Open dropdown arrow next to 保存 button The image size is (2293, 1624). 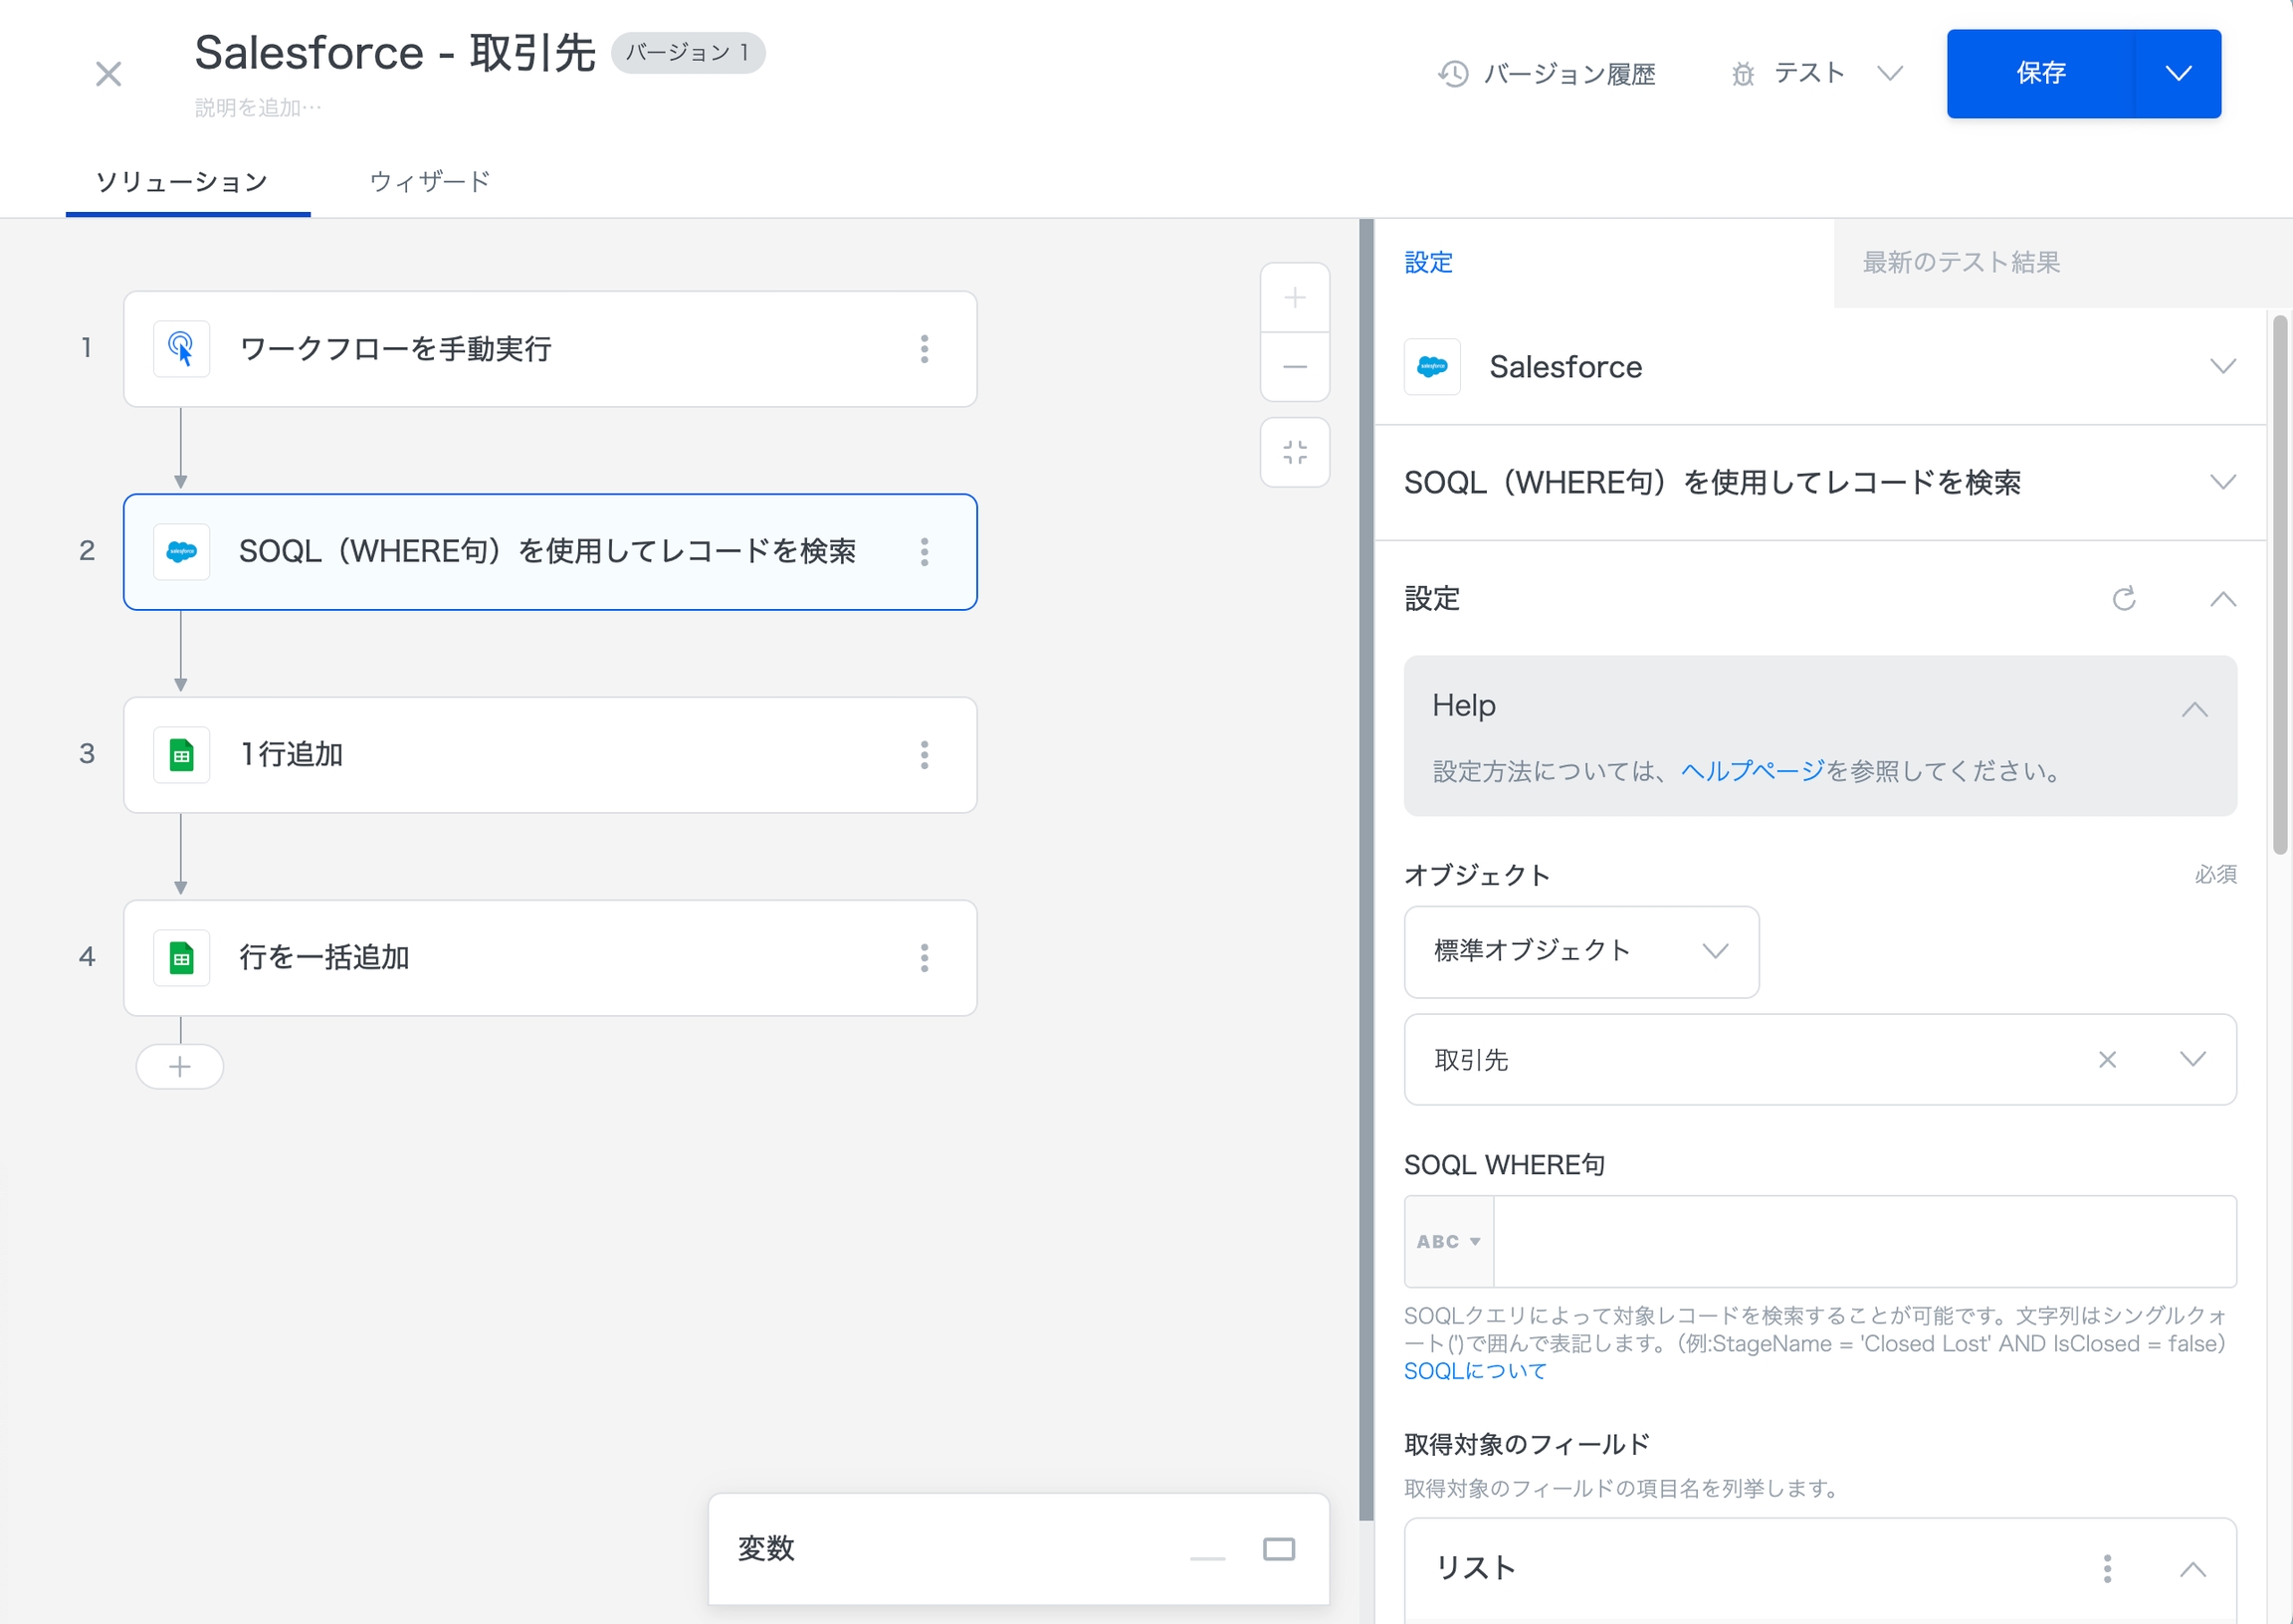tap(2178, 73)
